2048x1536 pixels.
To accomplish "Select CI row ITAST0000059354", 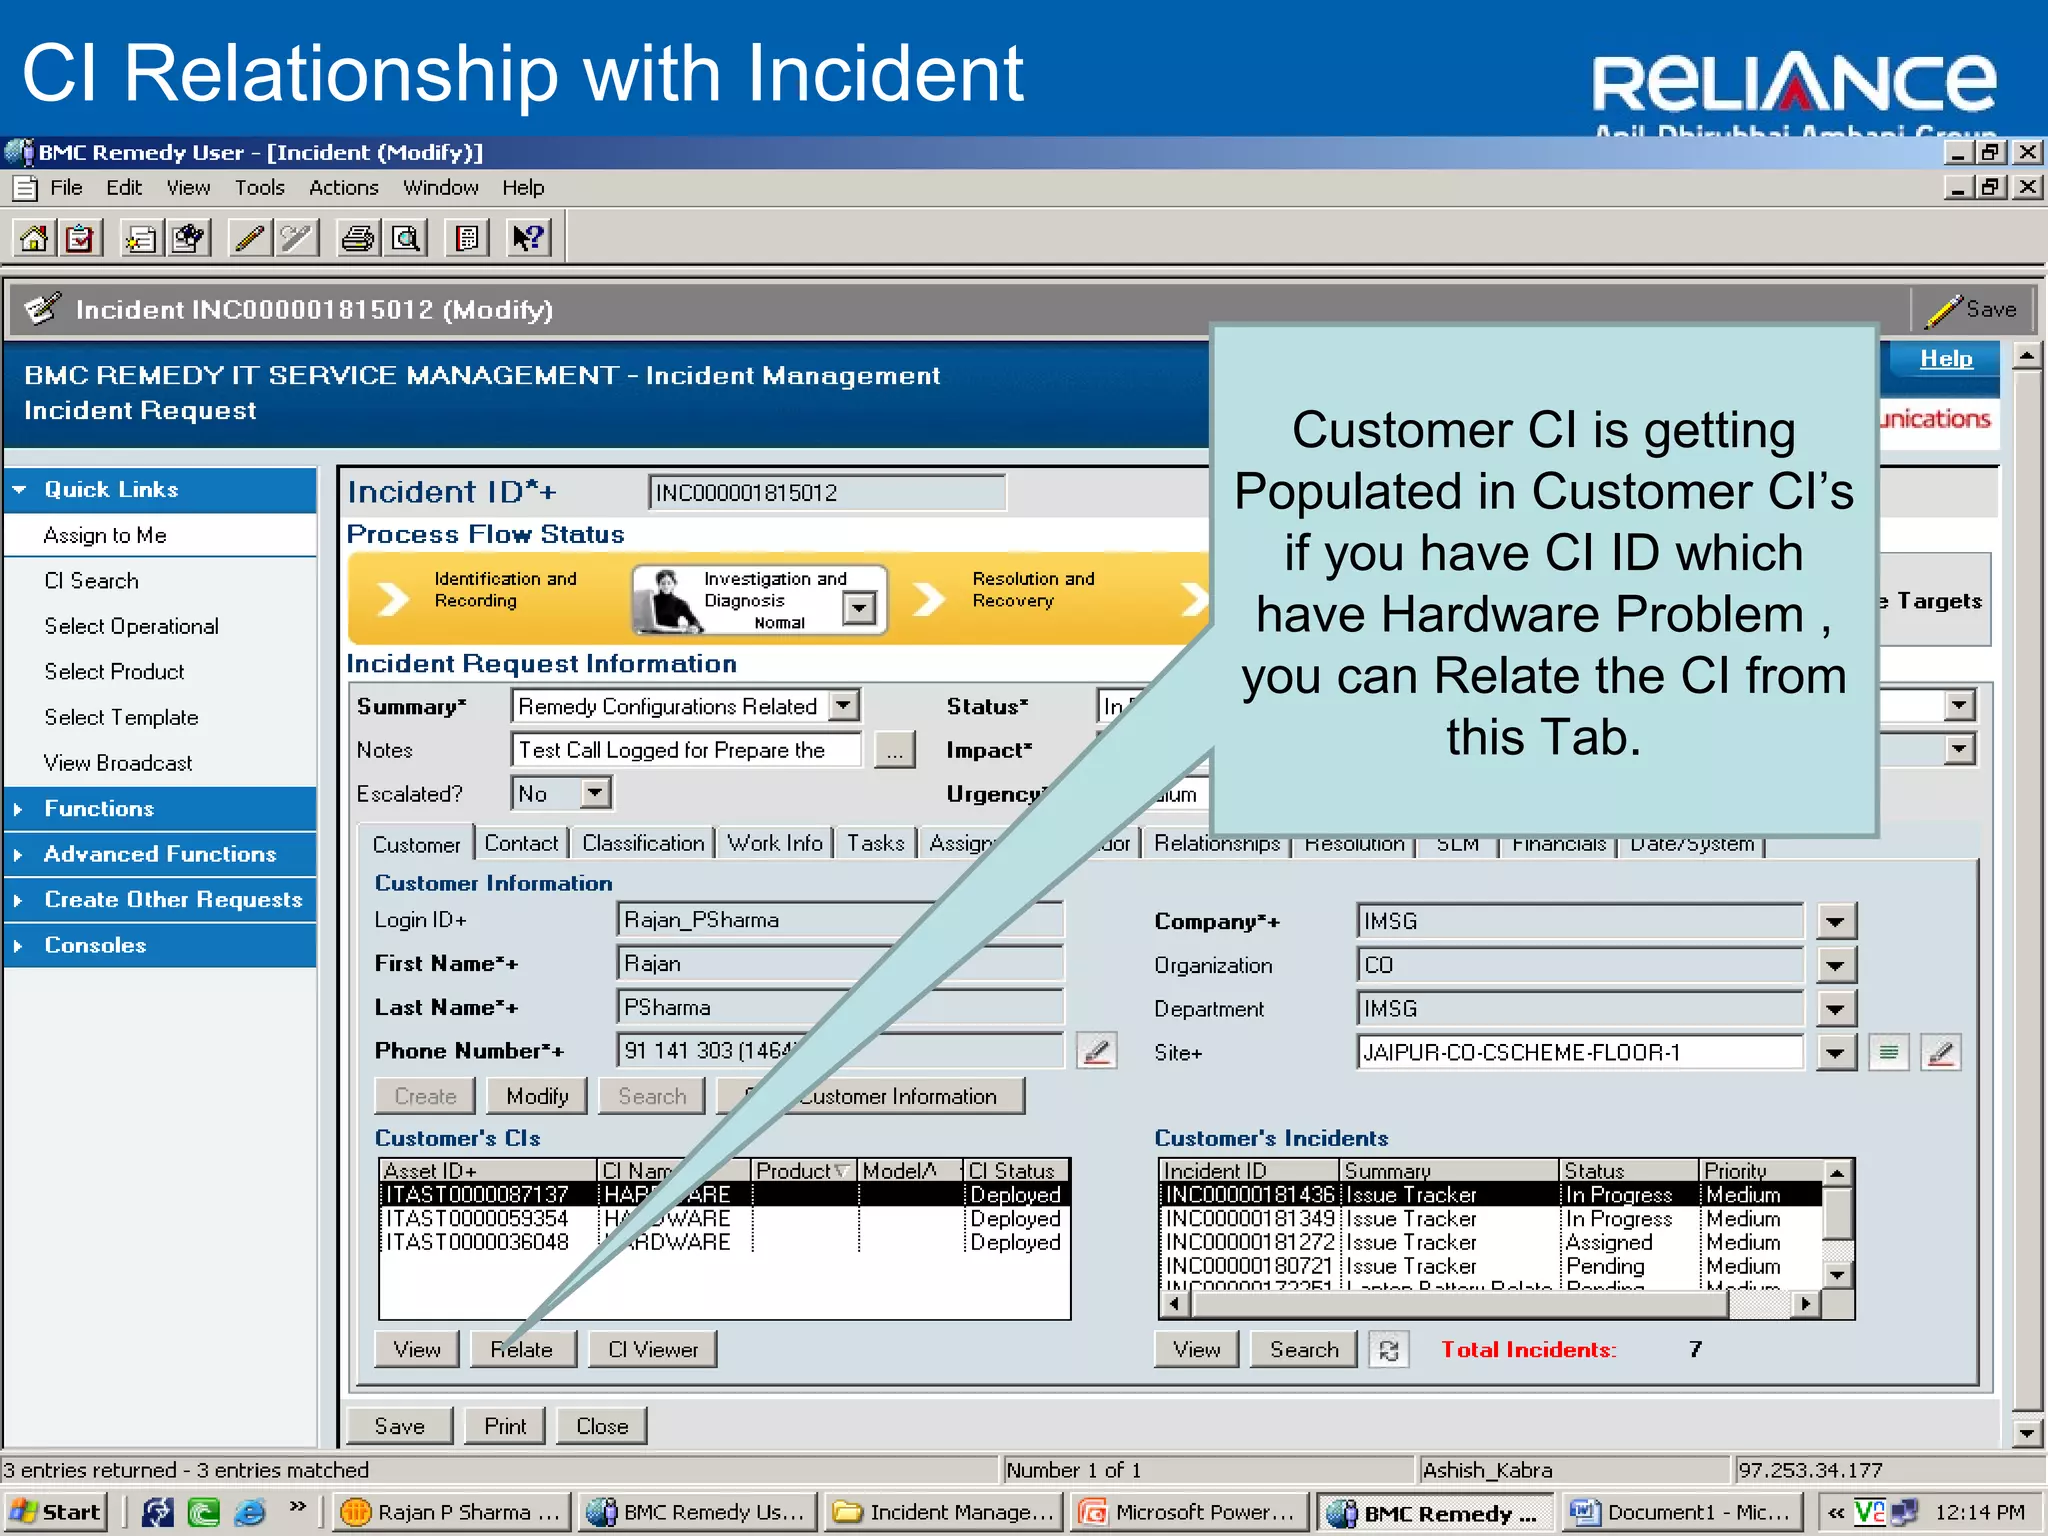I will click(725, 1219).
